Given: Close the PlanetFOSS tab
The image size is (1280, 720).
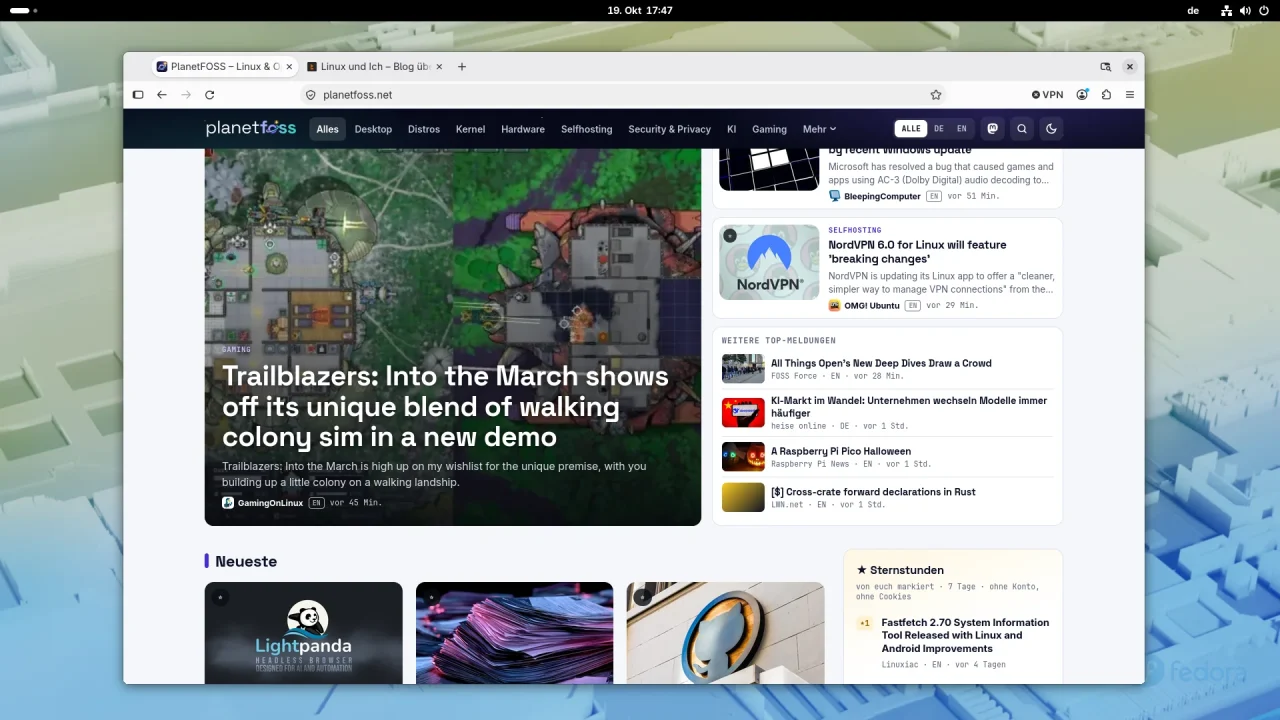Looking at the screenshot, I should (289, 67).
